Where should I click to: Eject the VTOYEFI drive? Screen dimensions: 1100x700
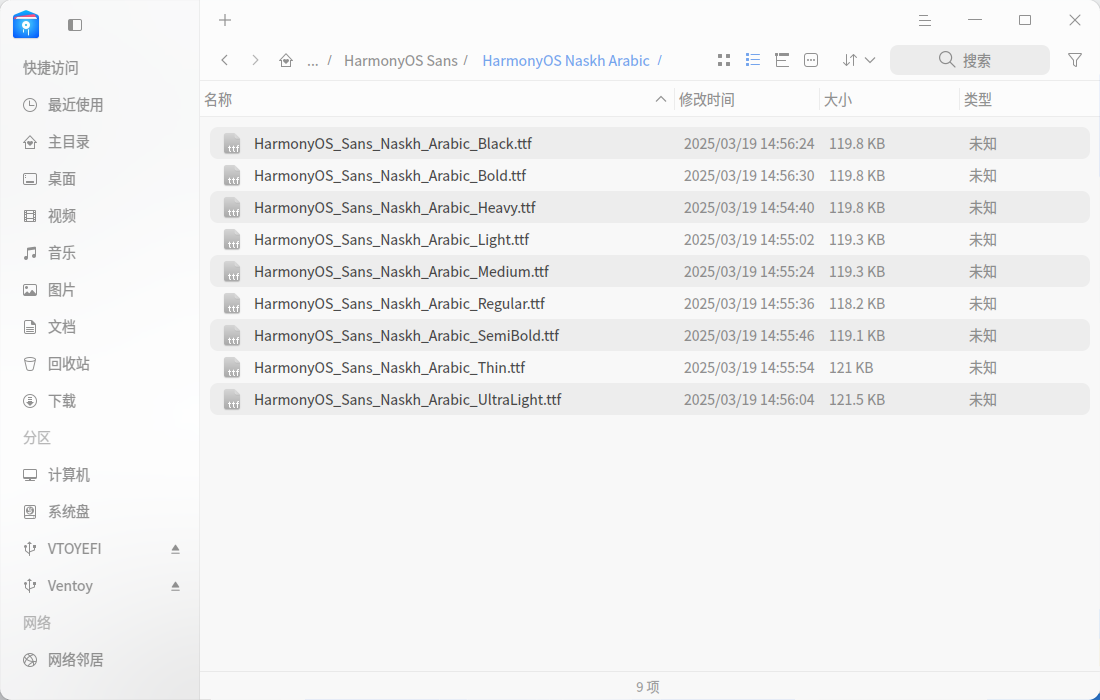coord(175,549)
